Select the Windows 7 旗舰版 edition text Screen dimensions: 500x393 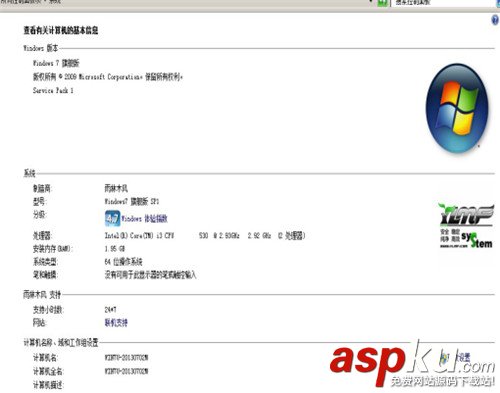(x=56, y=63)
